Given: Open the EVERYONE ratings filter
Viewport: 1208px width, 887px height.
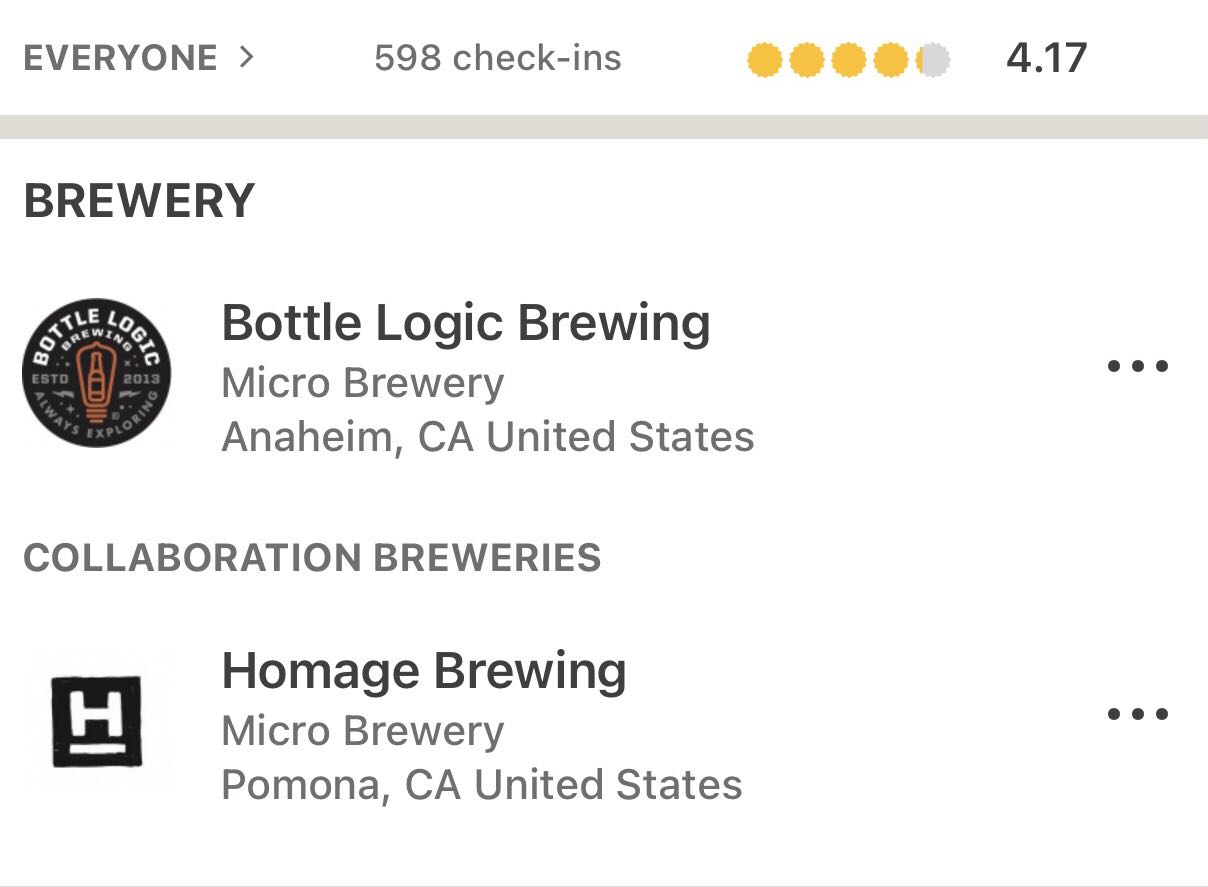Looking at the screenshot, I should pos(120,58).
